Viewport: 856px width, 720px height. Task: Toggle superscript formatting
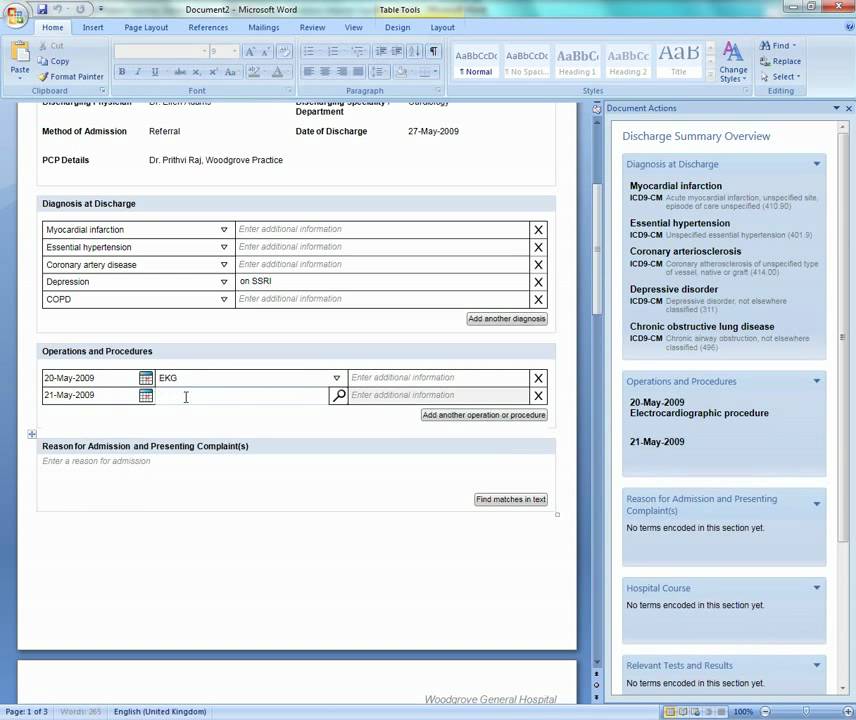(213, 72)
